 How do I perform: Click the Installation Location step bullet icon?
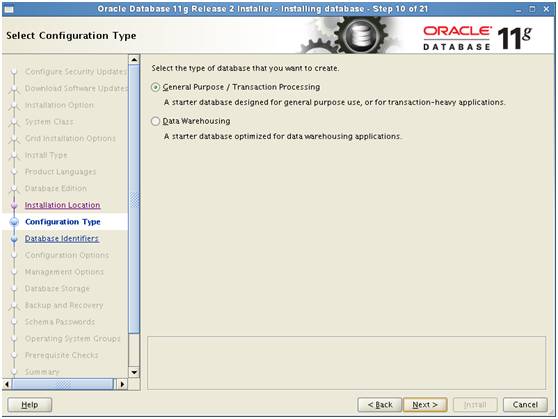[x=14, y=205]
